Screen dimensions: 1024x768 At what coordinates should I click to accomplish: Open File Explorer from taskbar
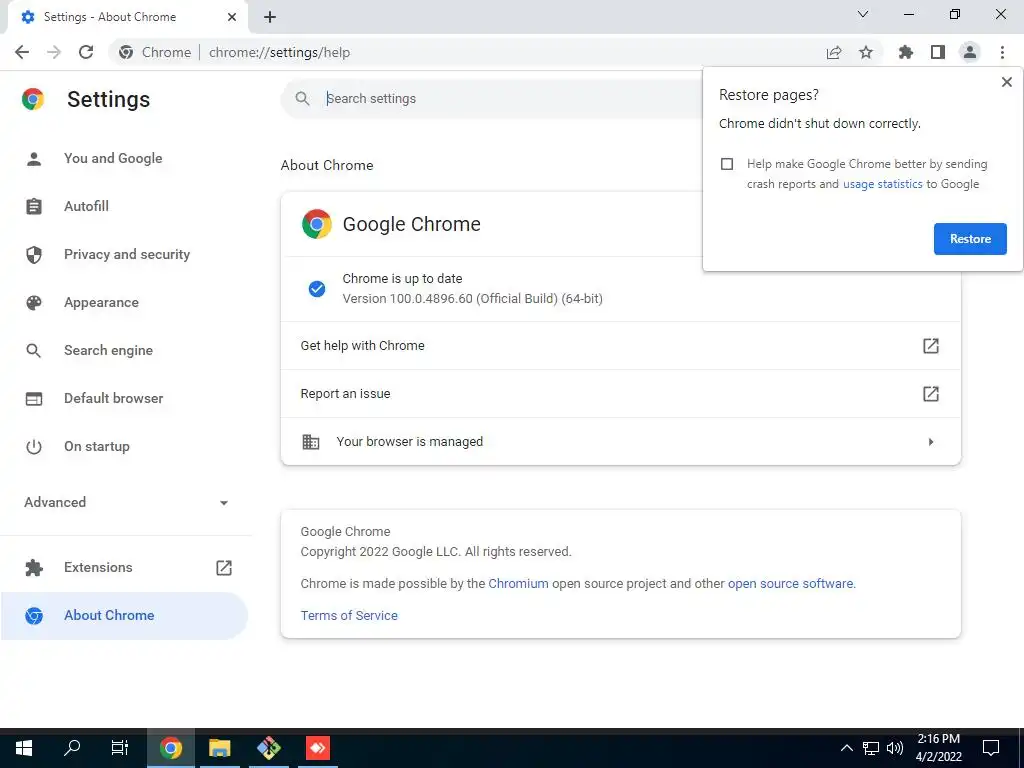220,748
